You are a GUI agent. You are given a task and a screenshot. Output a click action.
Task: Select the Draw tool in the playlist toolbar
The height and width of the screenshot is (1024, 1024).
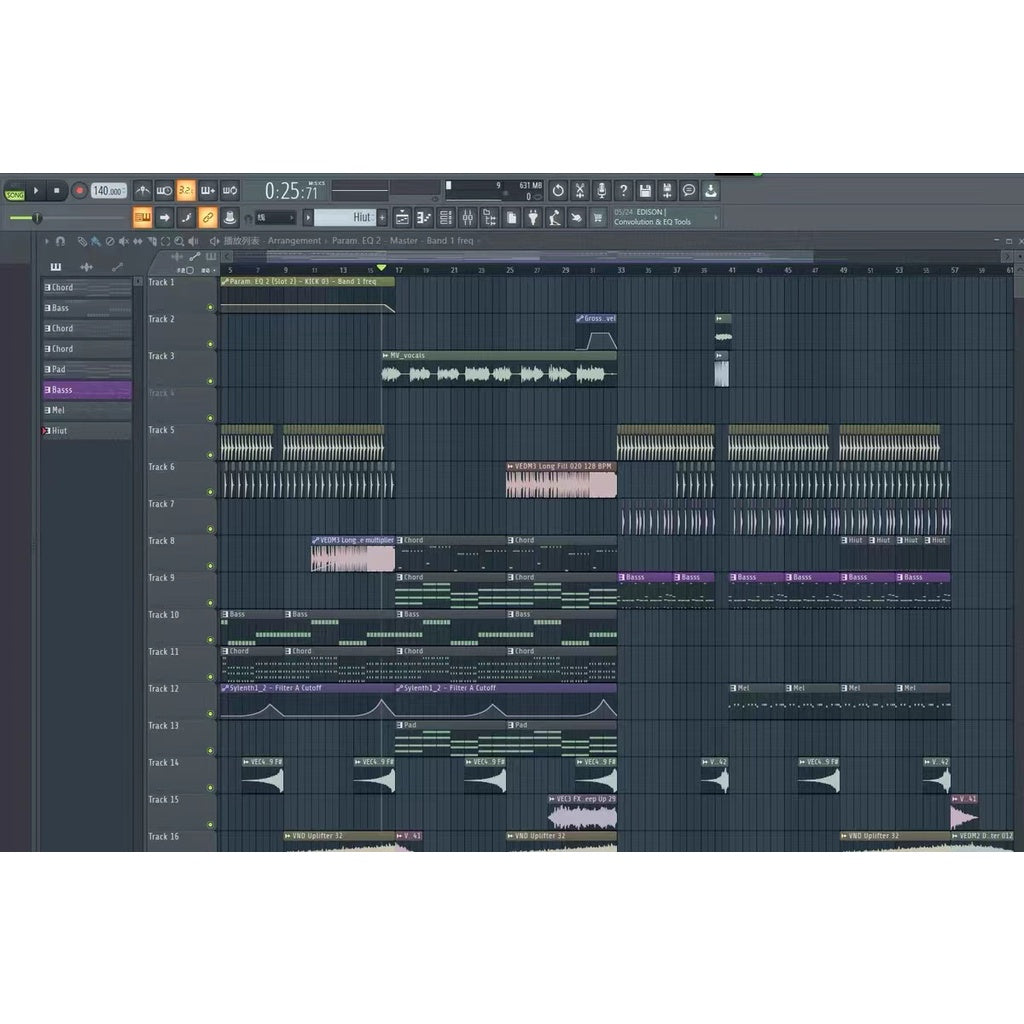click(x=83, y=240)
